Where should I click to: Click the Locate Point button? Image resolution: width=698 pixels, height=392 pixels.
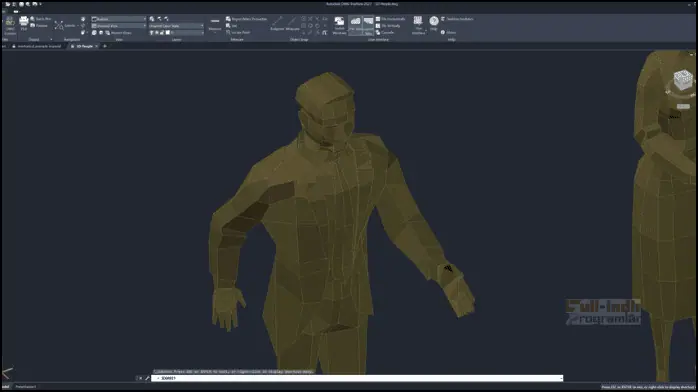(238, 32)
